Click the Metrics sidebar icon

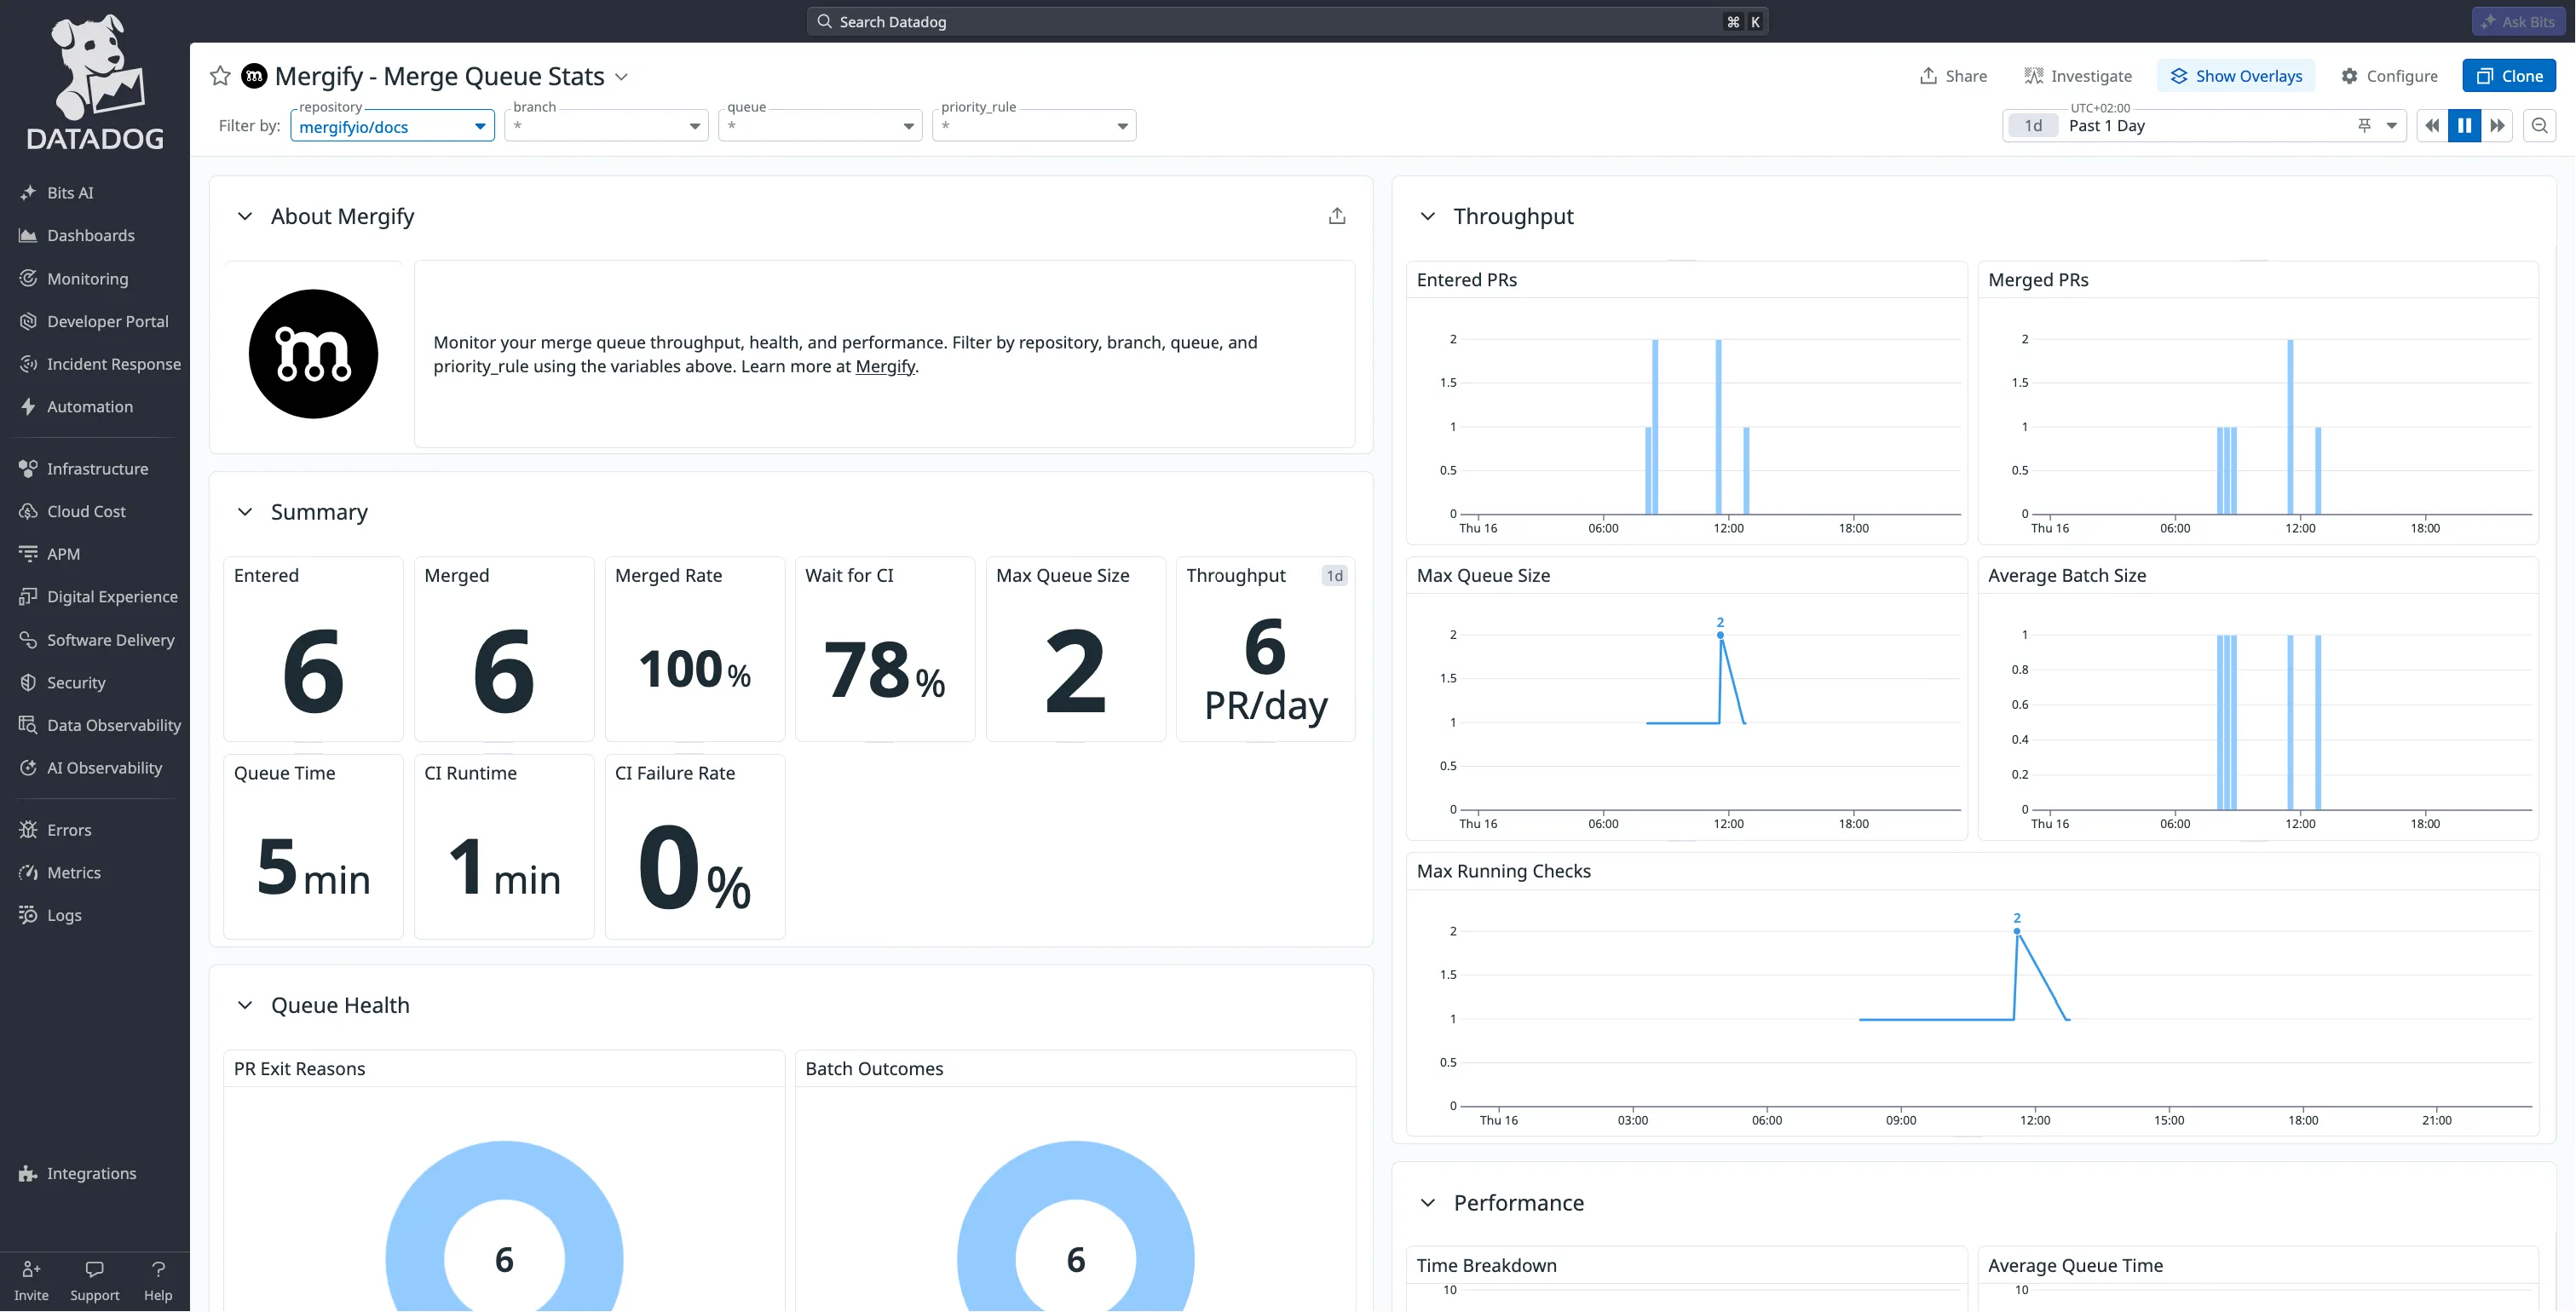coord(28,873)
